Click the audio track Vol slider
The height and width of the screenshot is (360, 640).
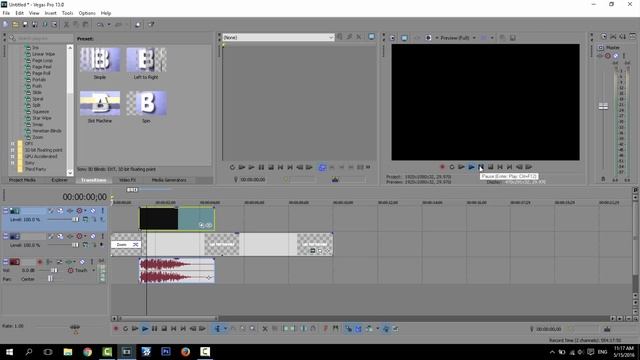point(54,270)
